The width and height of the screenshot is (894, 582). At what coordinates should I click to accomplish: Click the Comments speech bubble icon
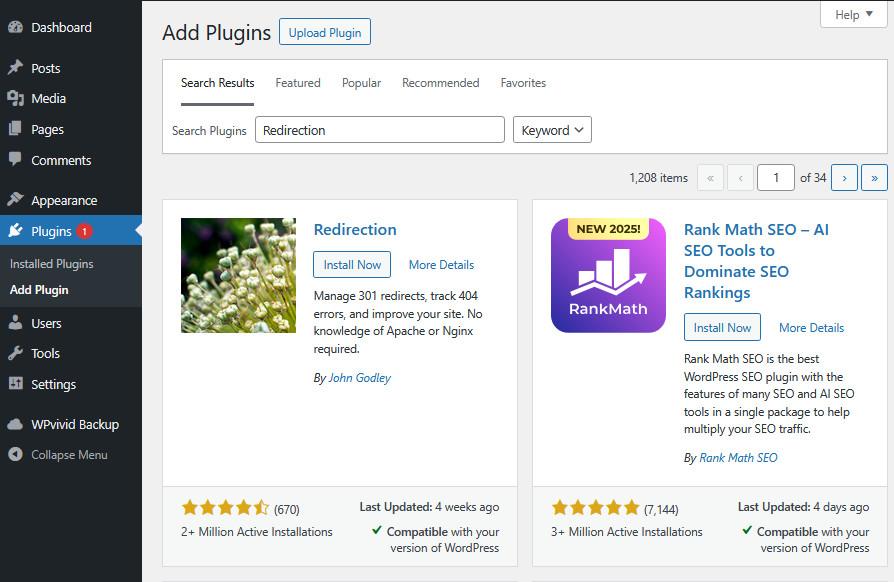tap(15, 159)
